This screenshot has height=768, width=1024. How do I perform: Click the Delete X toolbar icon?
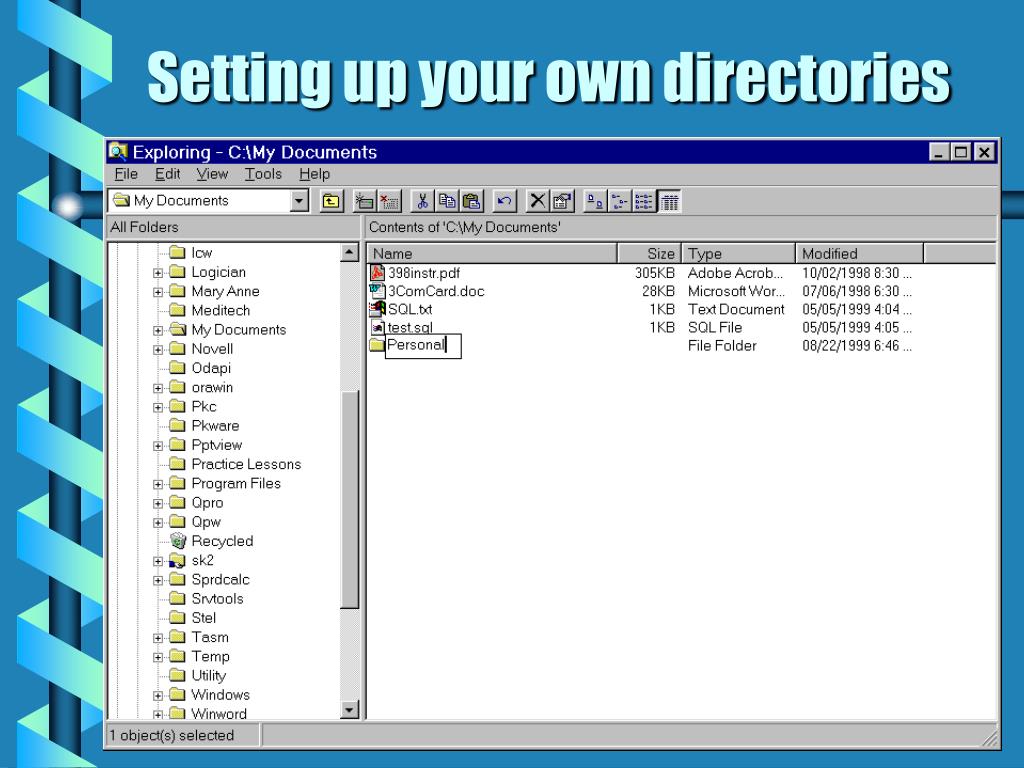[538, 201]
